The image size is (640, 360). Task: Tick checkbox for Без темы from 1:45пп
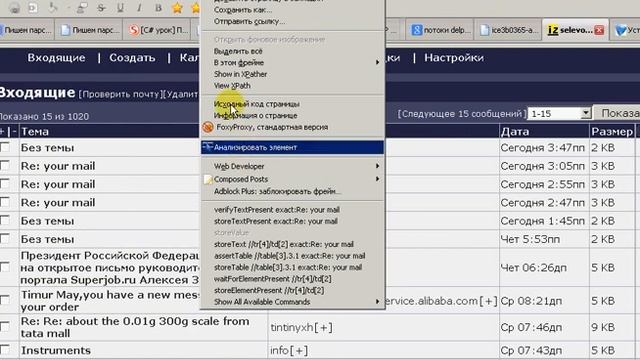(5, 220)
